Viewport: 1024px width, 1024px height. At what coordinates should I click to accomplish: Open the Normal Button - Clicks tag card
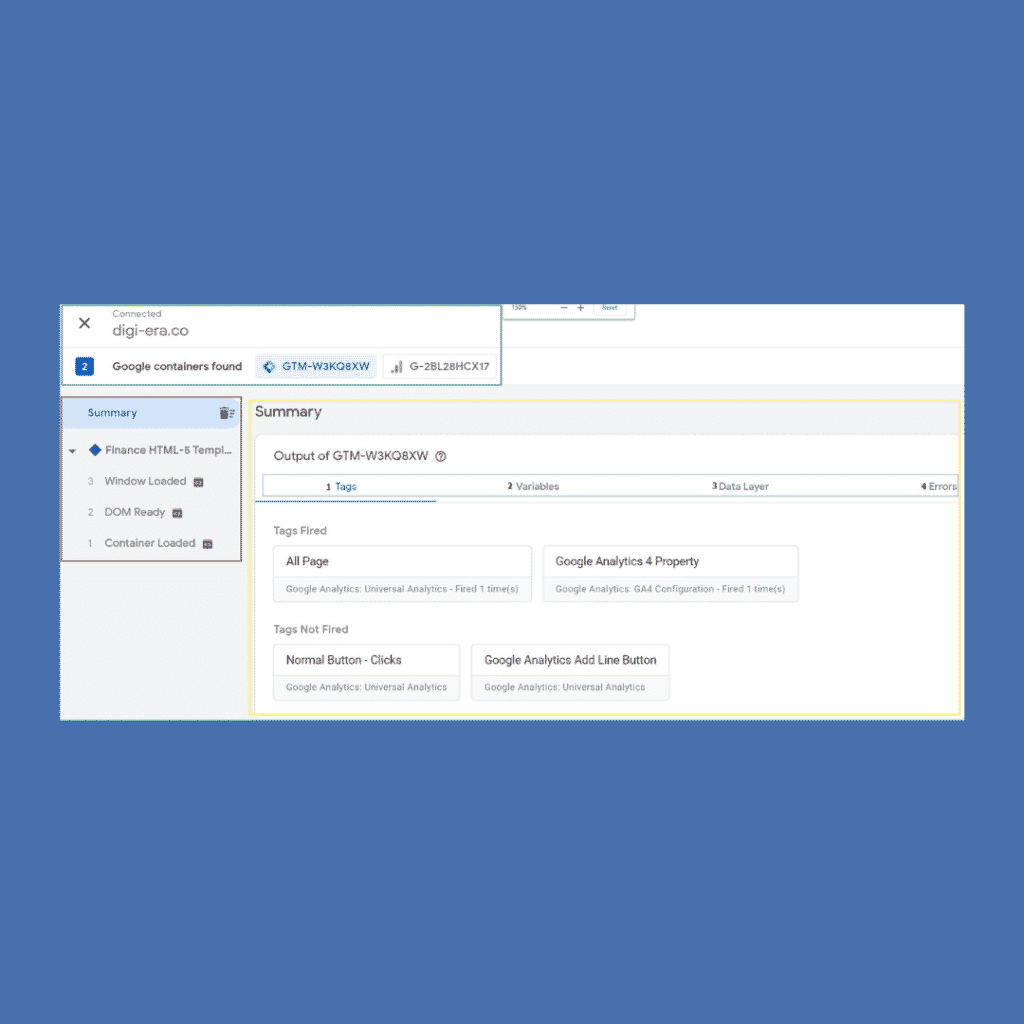pos(366,672)
